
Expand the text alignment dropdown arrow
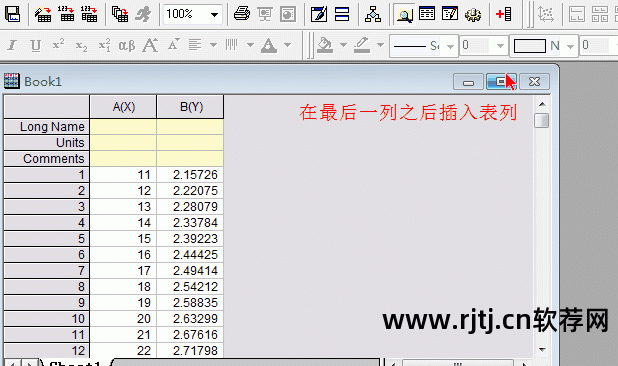[213, 45]
